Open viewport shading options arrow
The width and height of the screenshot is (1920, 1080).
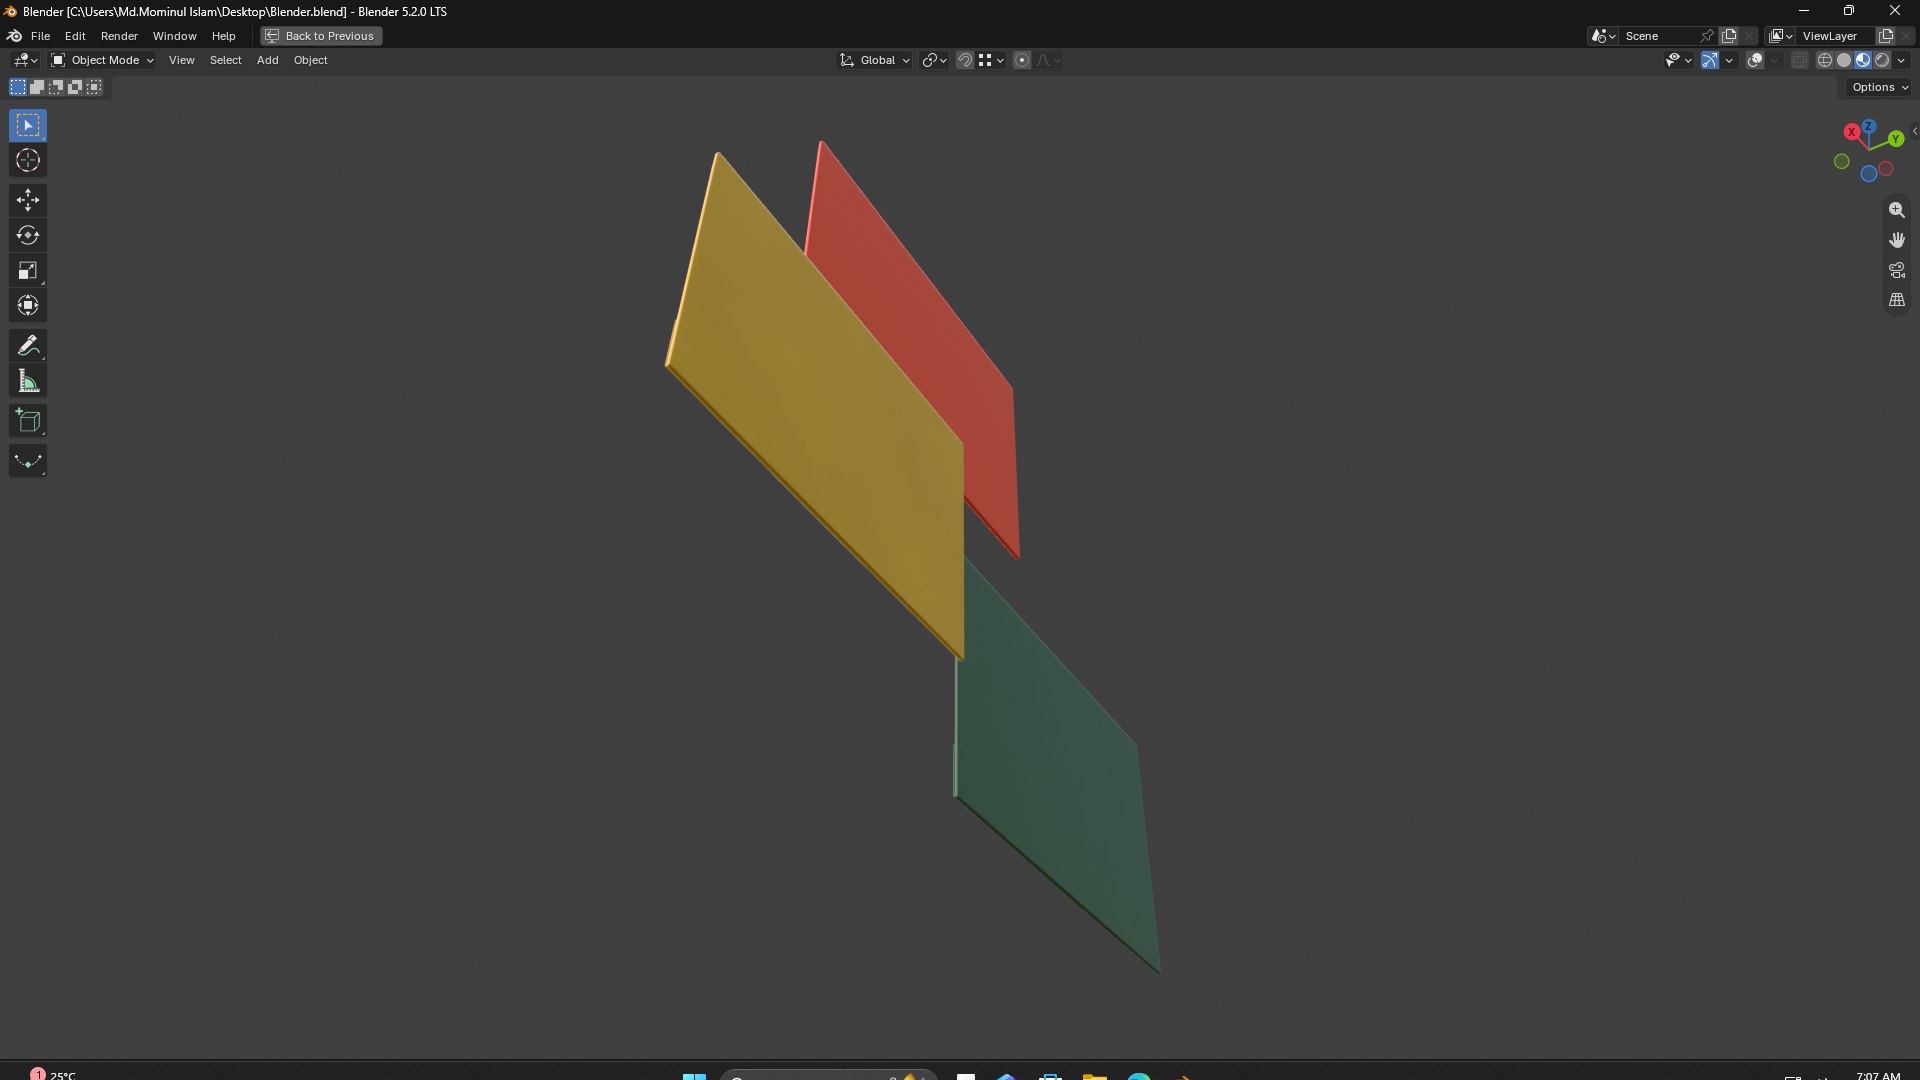pos(1902,60)
